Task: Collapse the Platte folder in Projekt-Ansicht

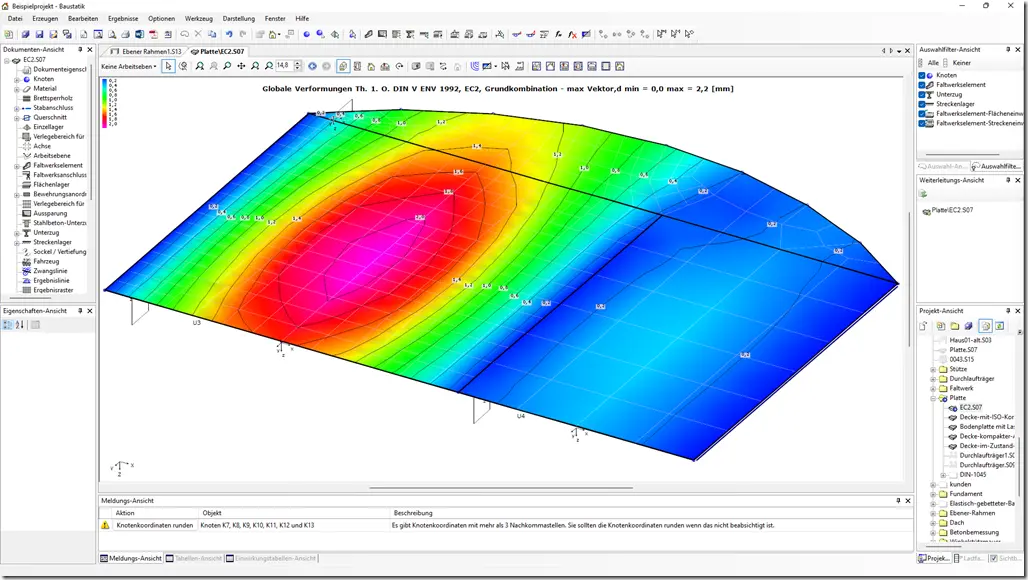Action: [x=933, y=398]
